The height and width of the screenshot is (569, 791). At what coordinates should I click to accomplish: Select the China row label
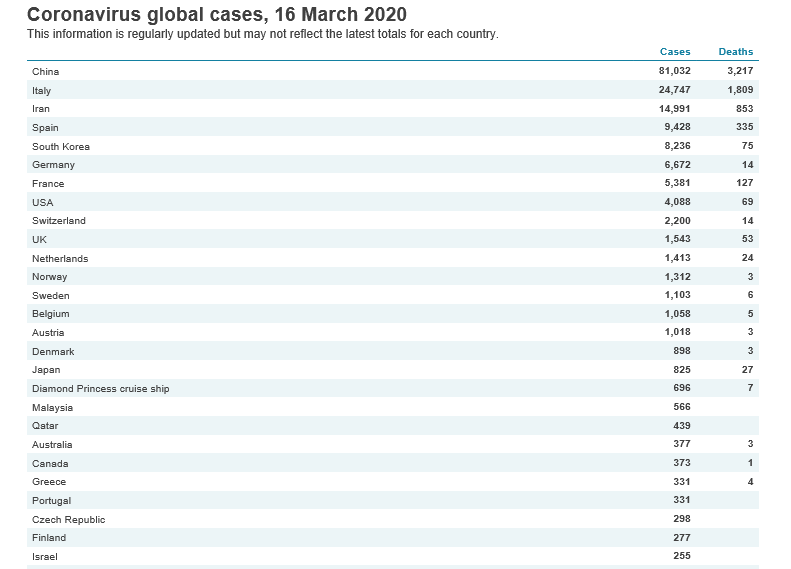(45, 72)
